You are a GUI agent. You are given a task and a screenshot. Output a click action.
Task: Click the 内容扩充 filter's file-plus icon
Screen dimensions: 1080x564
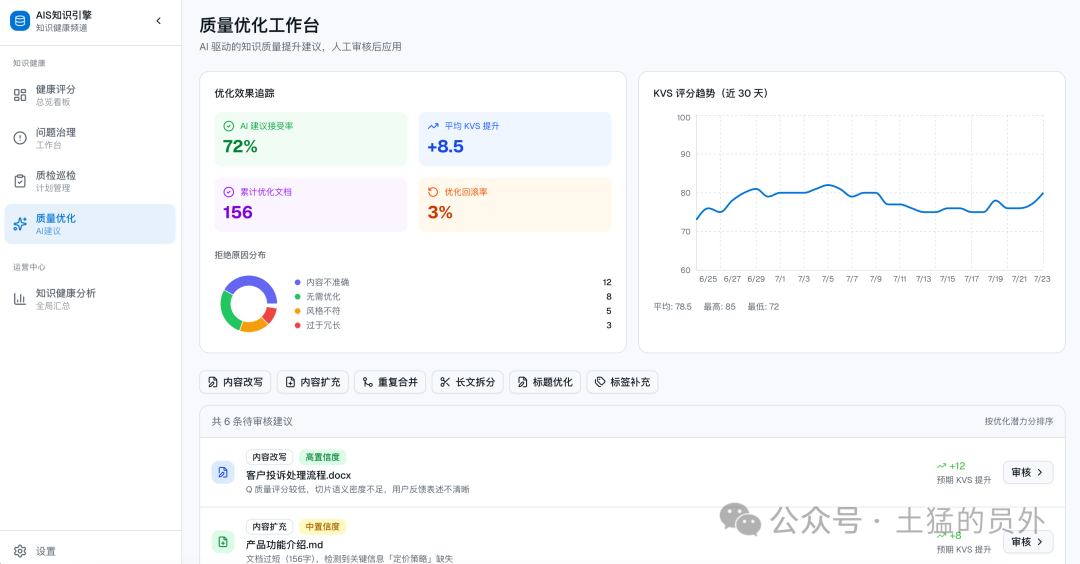(291, 382)
